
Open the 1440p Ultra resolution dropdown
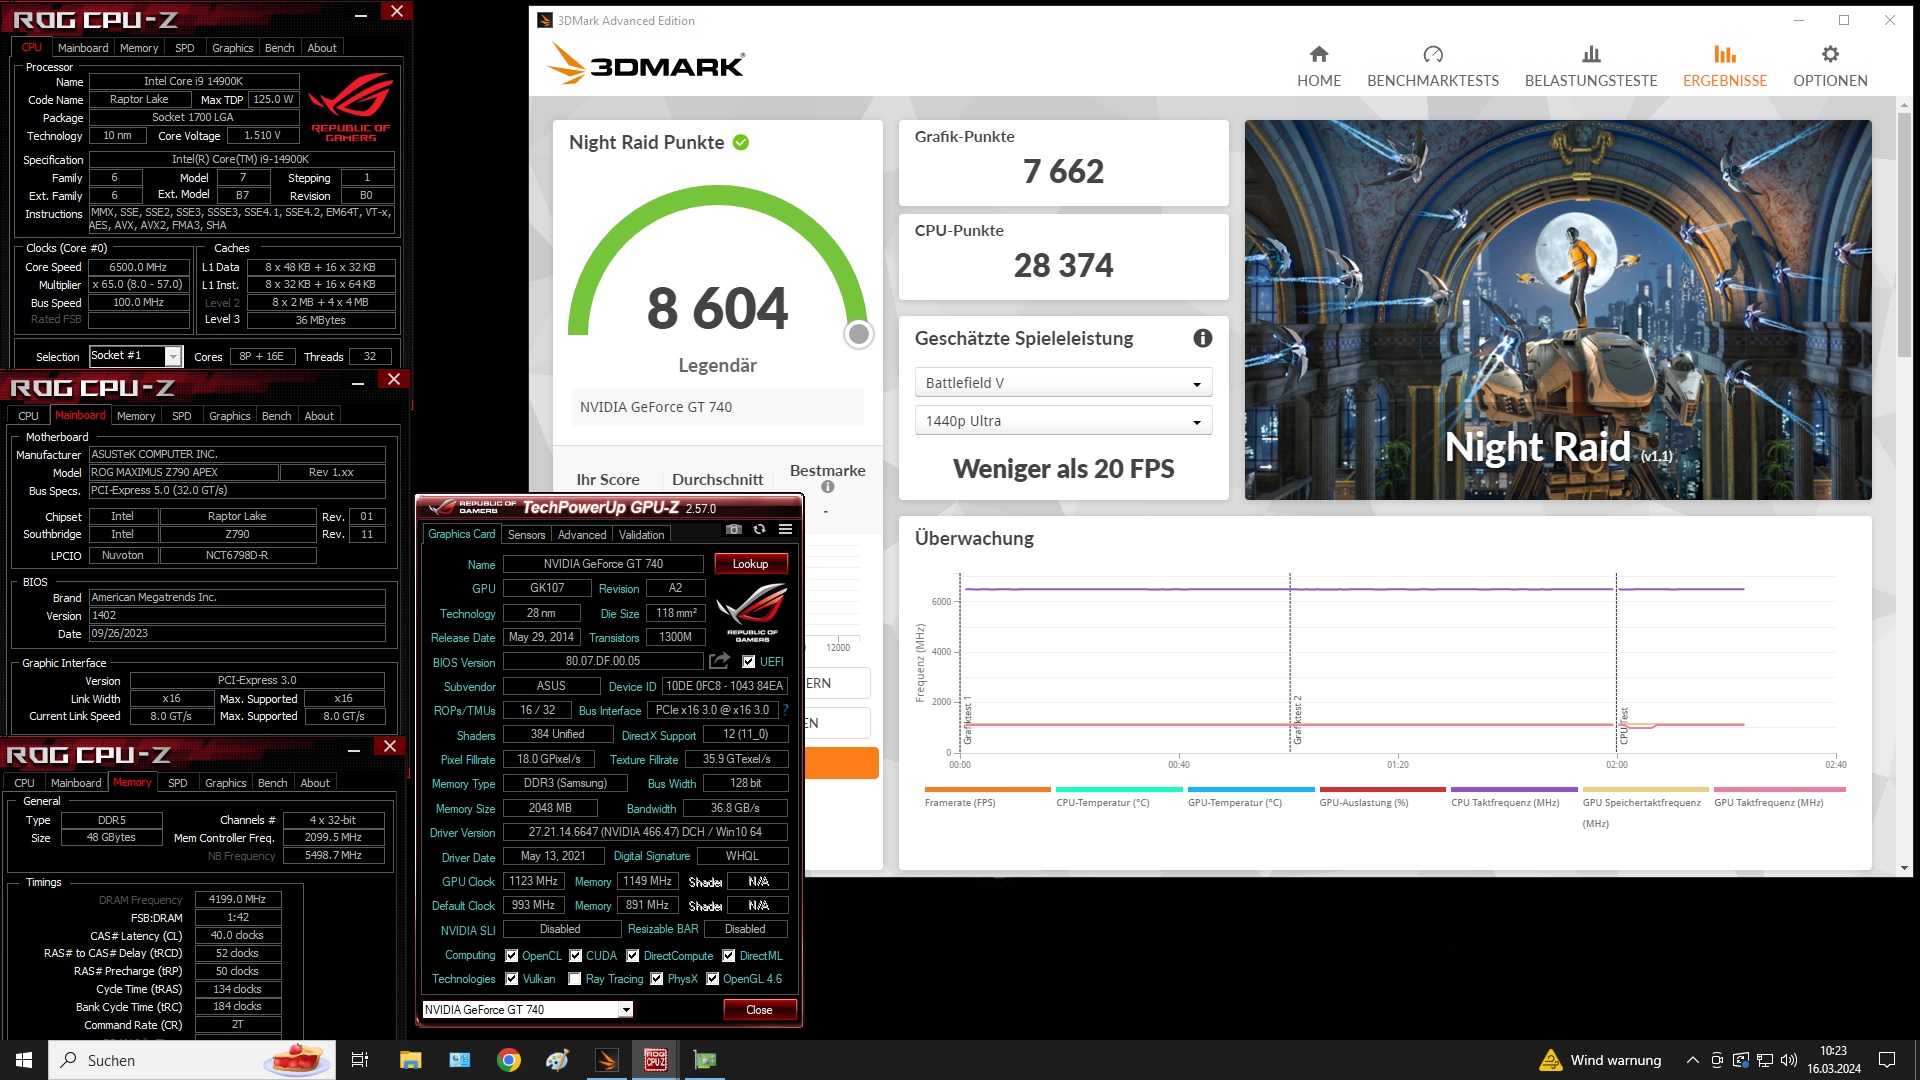tap(1063, 421)
